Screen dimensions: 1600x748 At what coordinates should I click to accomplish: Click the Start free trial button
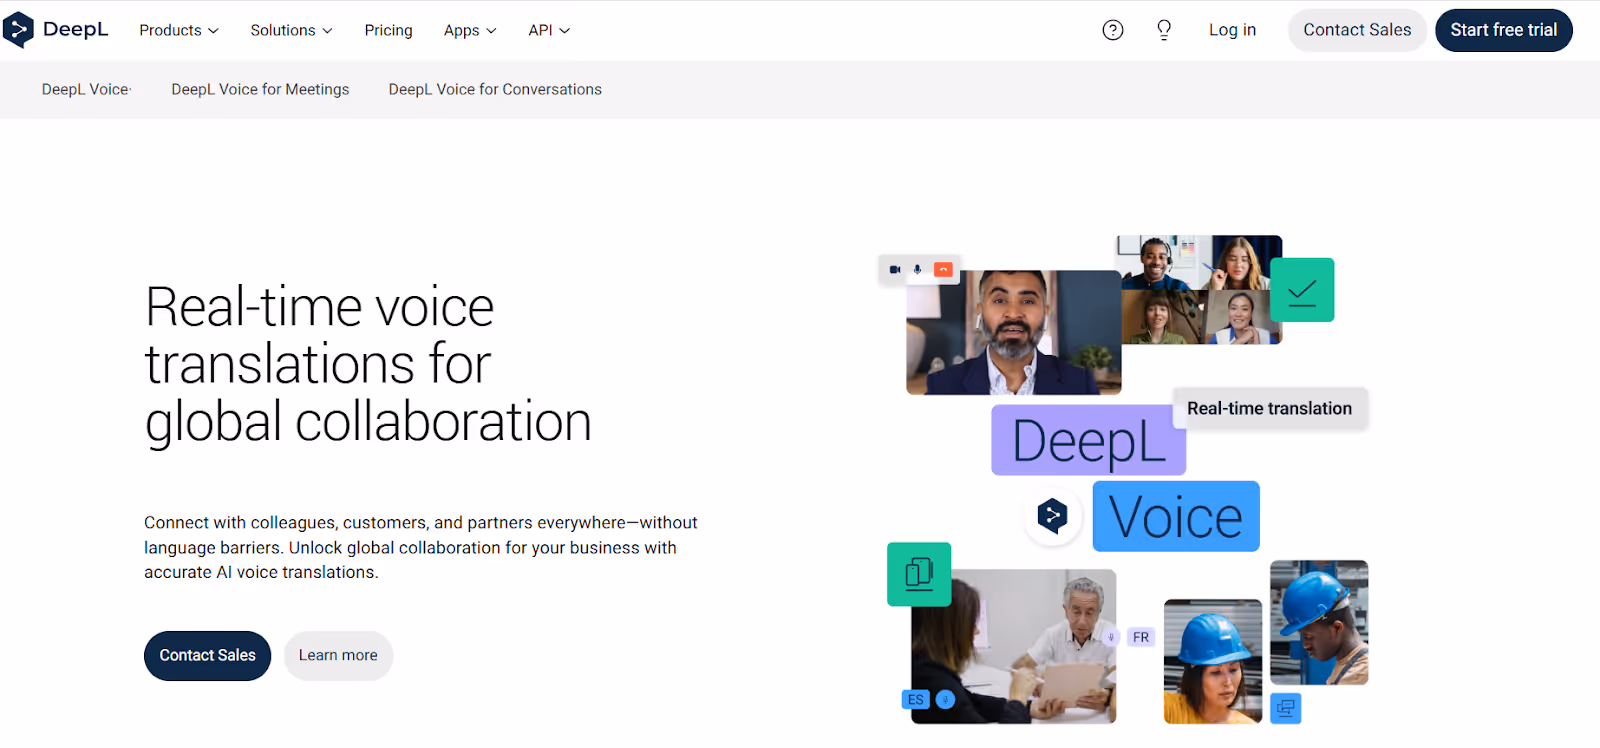[1504, 30]
